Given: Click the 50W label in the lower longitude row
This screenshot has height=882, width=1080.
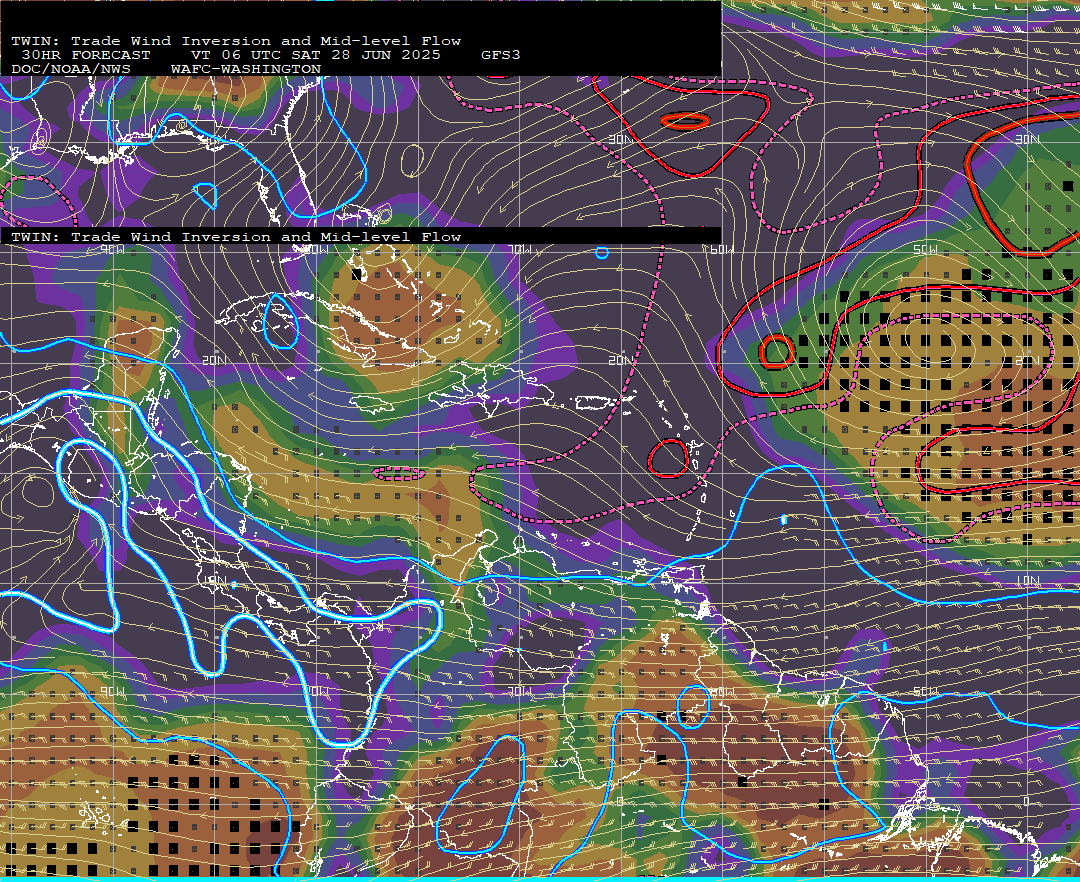Looking at the screenshot, I should click(x=925, y=691).
